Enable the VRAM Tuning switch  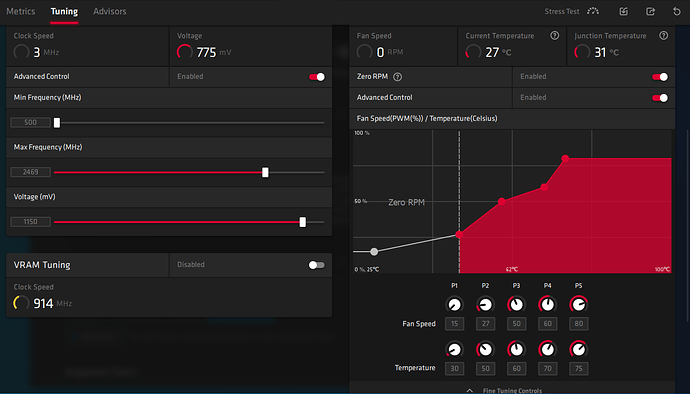pyautogui.click(x=317, y=265)
